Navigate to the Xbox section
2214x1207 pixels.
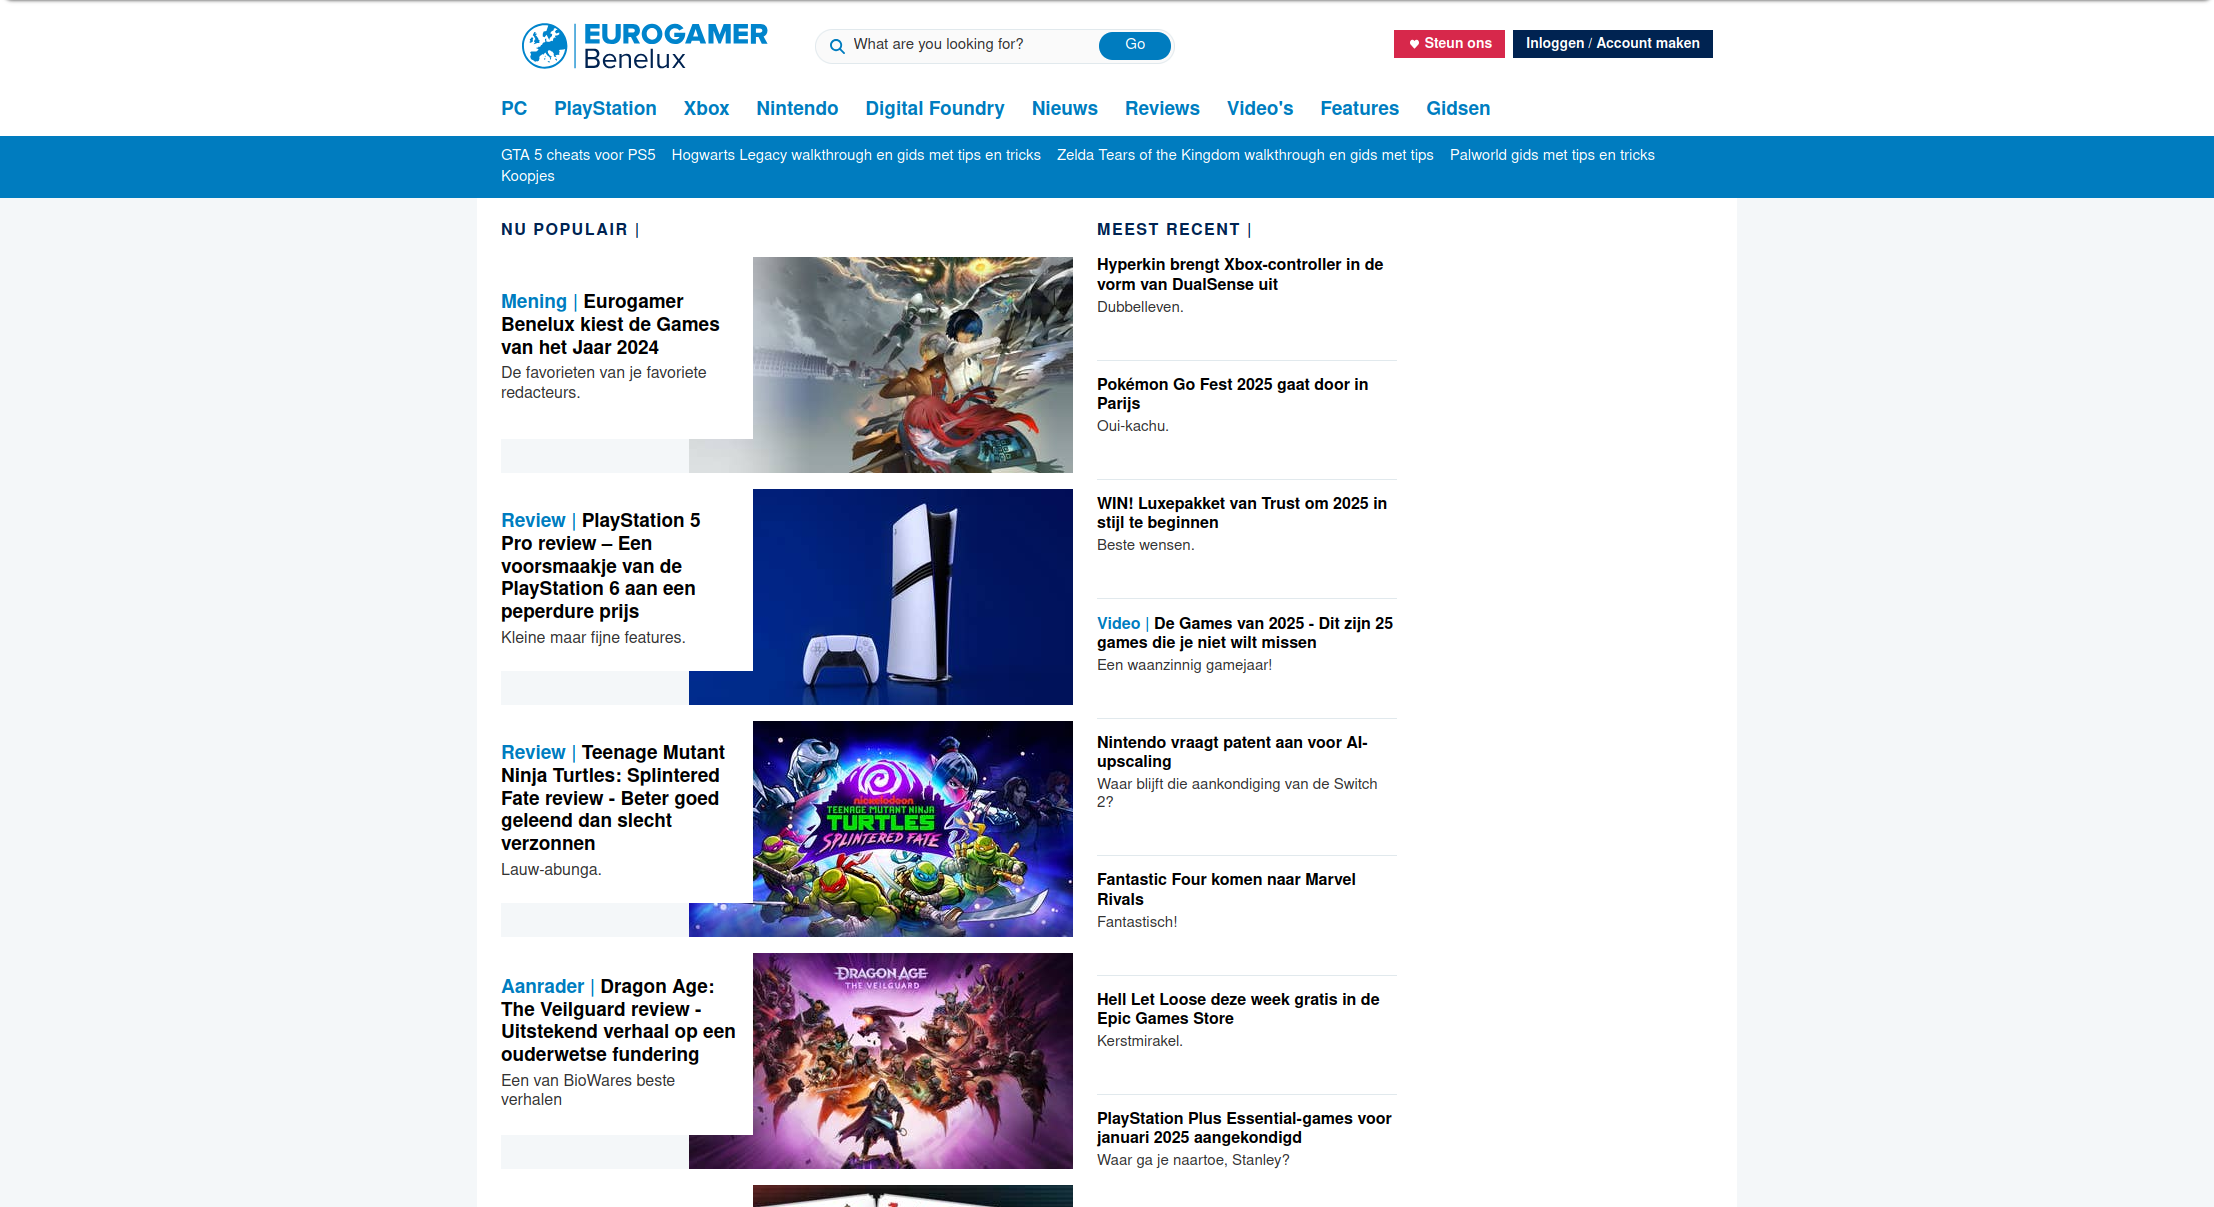pos(706,109)
